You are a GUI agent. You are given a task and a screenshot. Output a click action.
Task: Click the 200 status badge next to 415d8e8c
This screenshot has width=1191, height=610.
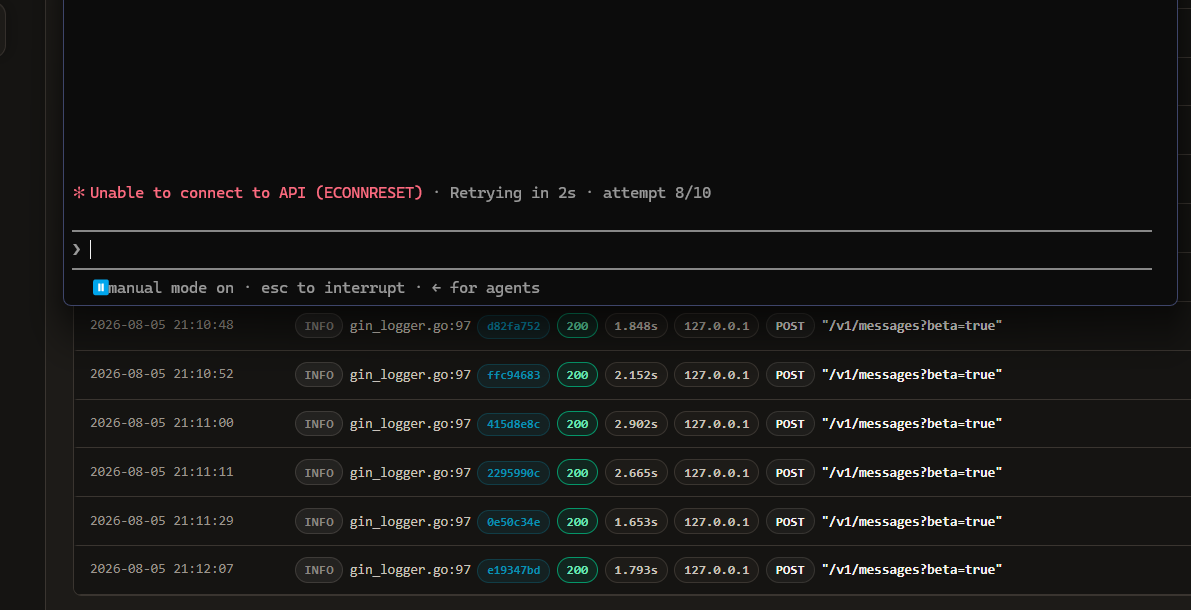tap(577, 424)
